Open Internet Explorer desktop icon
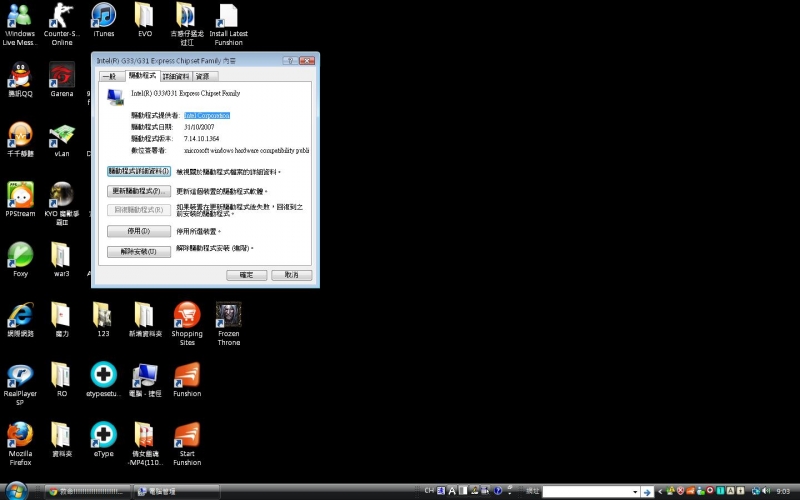This screenshot has height=500, width=800. click(20, 320)
